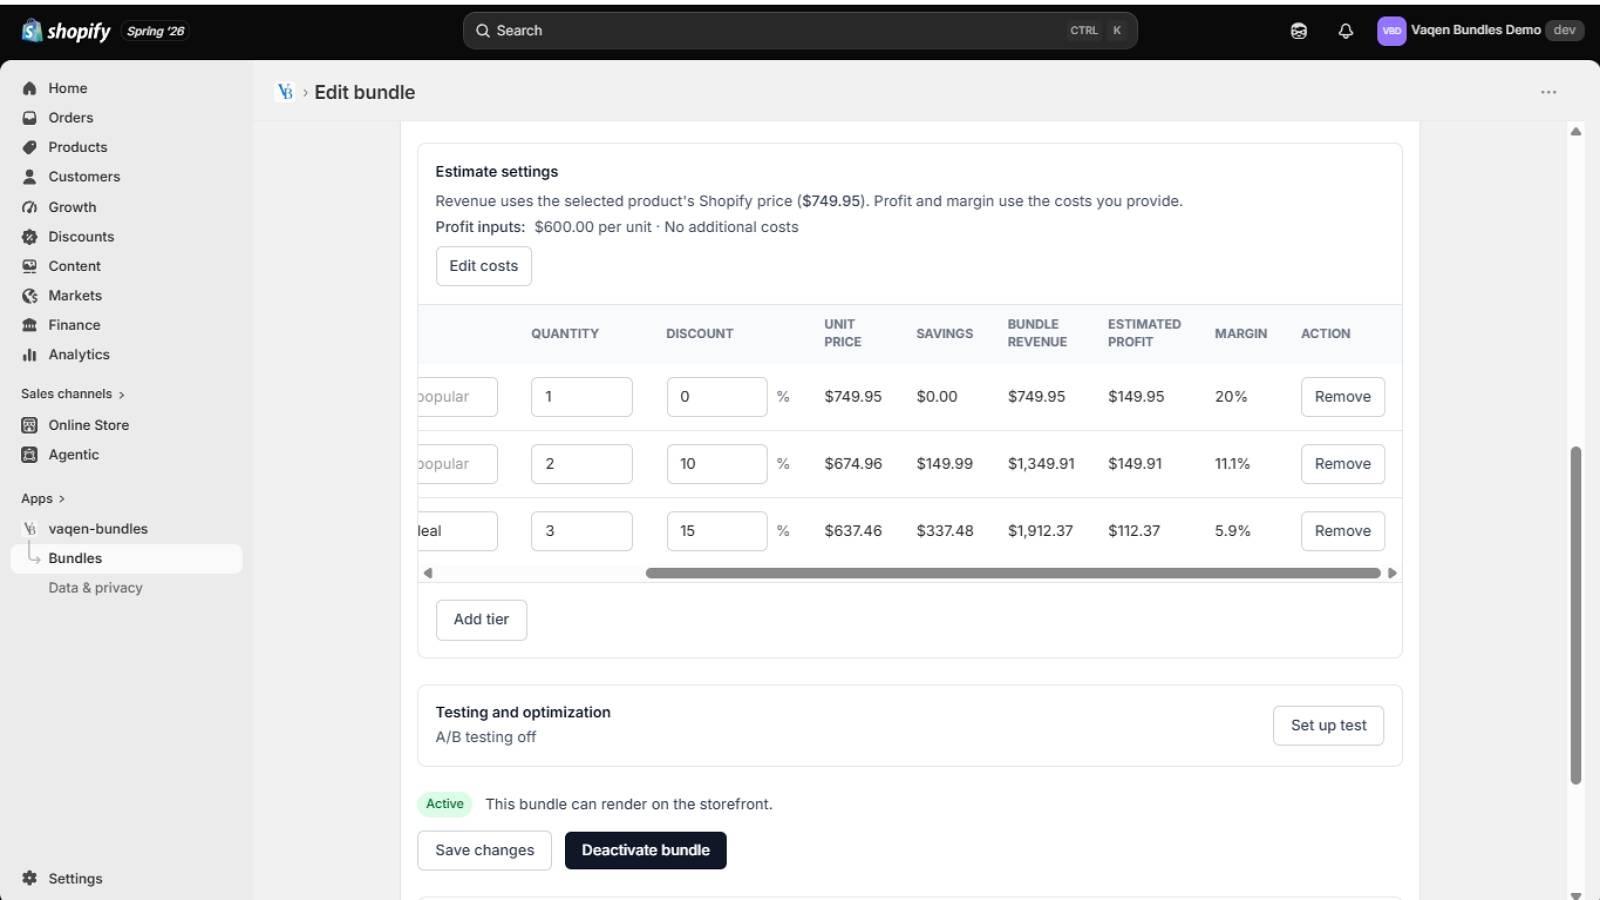The image size is (1600, 900).
Task: Click the Orders icon in sidebar
Action: click(x=30, y=118)
